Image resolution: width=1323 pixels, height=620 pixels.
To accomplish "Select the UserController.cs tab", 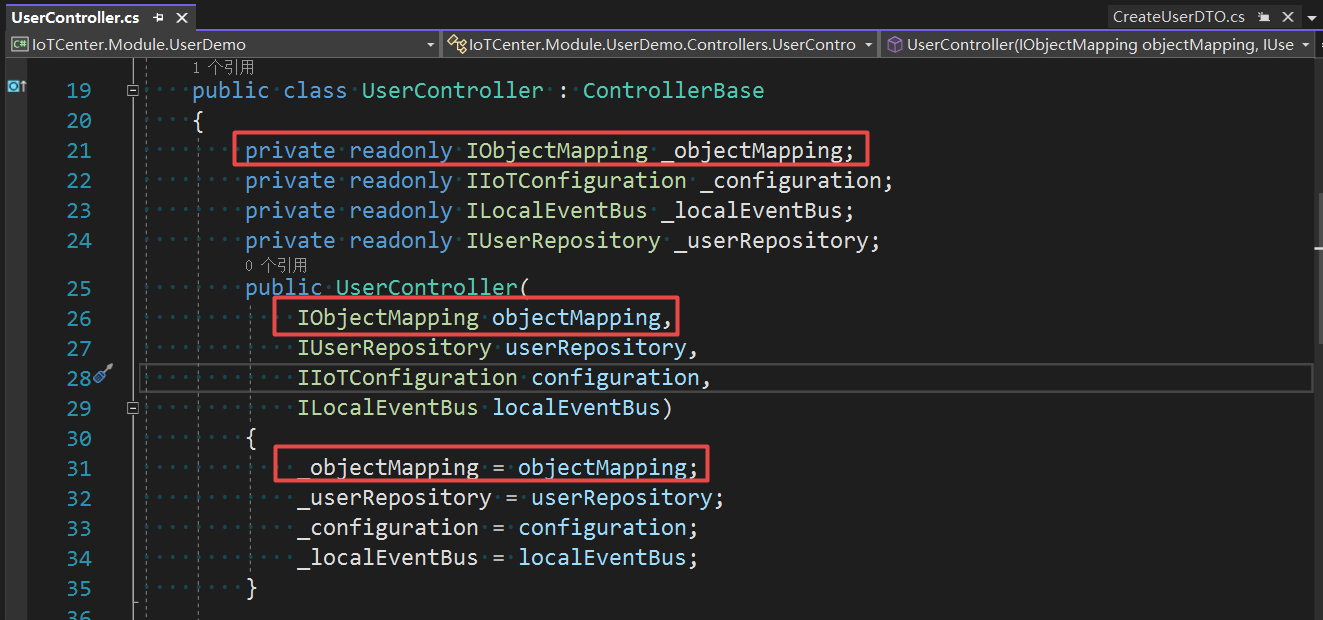I will point(75,17).
